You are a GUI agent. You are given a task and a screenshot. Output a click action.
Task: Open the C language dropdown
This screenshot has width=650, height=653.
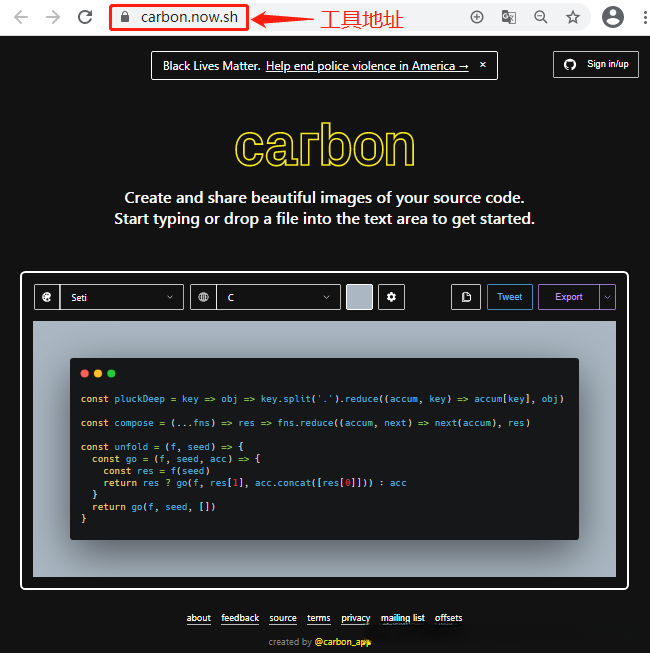point(279,297)
